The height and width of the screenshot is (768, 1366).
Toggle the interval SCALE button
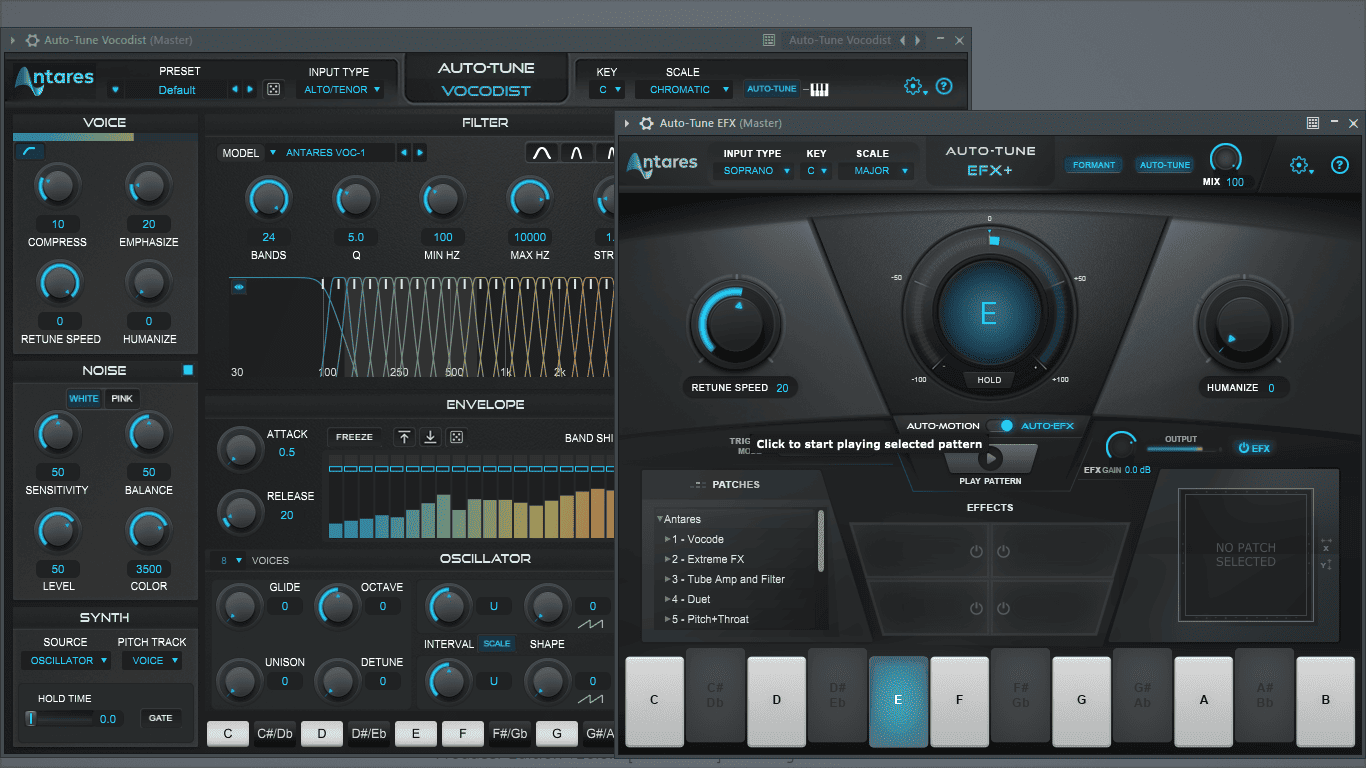point(497,644)
